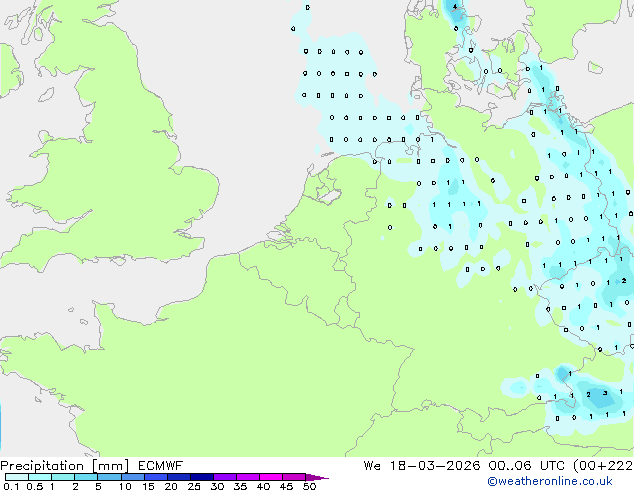Image resolution: width=634 pixels, height=490 pixels.
Task: Click the '00..06 UTC' time range text
Action: [526, 466]
